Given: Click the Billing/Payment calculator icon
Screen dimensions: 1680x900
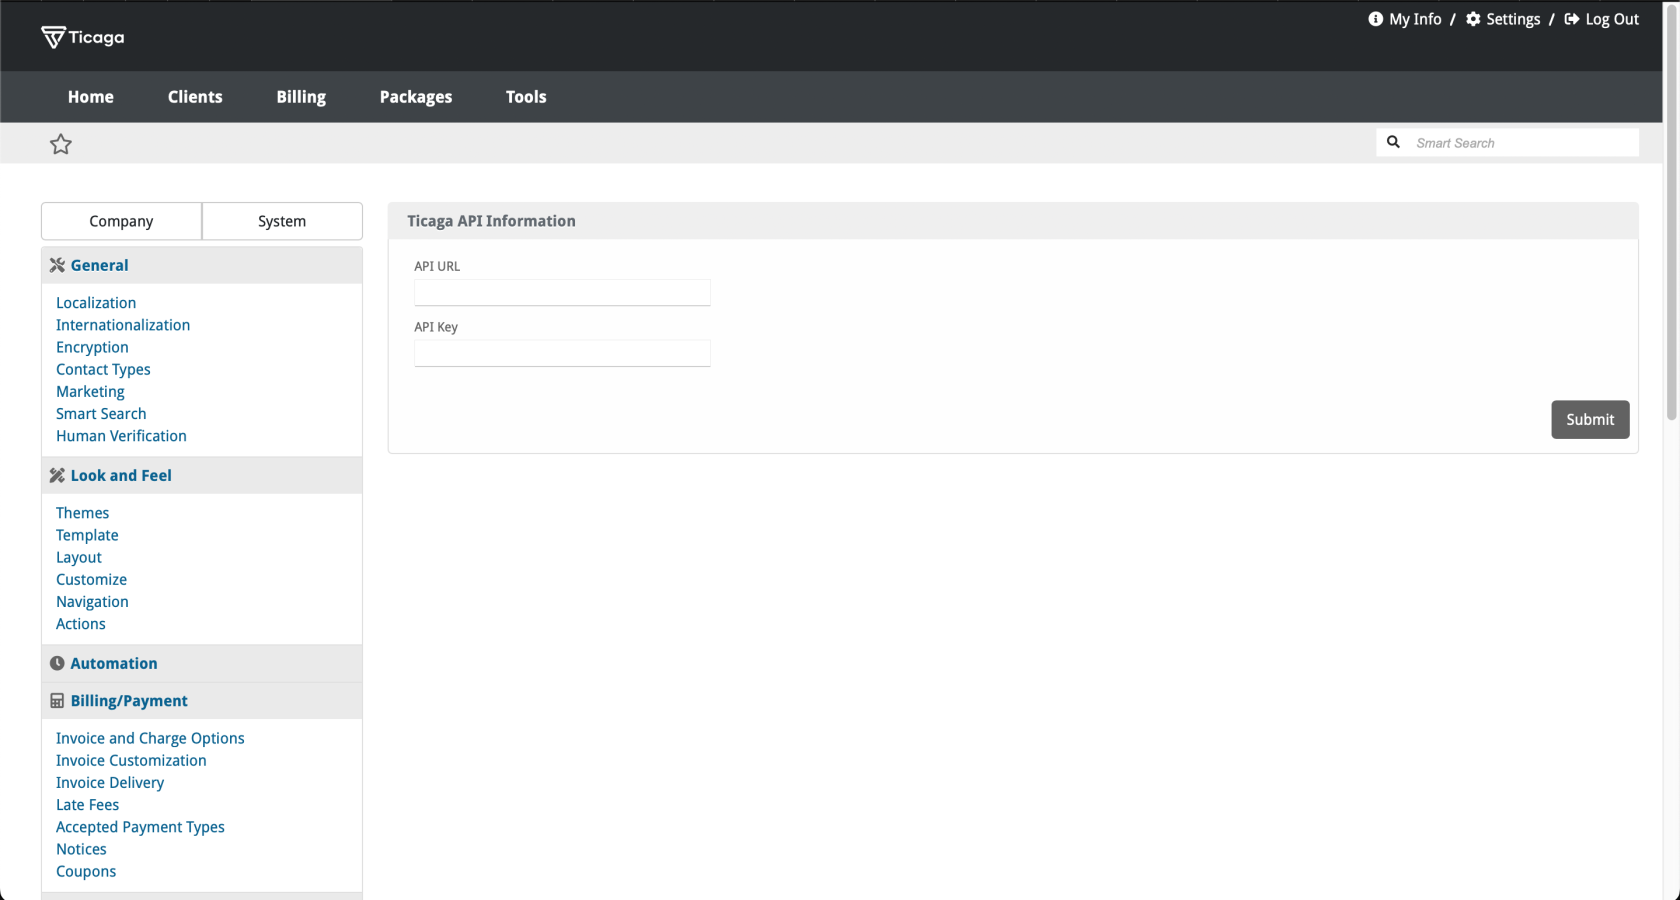Looking at the screenshot, I should [57, 701].
